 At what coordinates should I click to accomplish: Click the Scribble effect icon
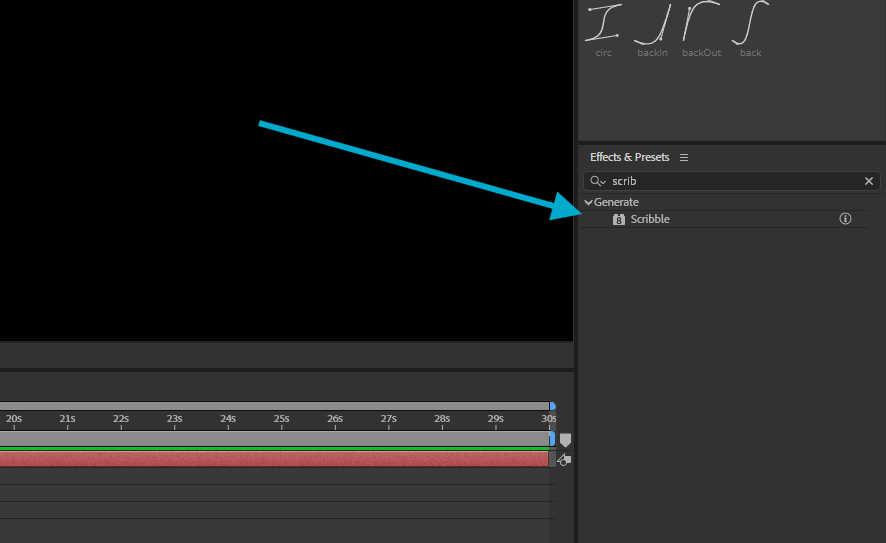point(619,219)
